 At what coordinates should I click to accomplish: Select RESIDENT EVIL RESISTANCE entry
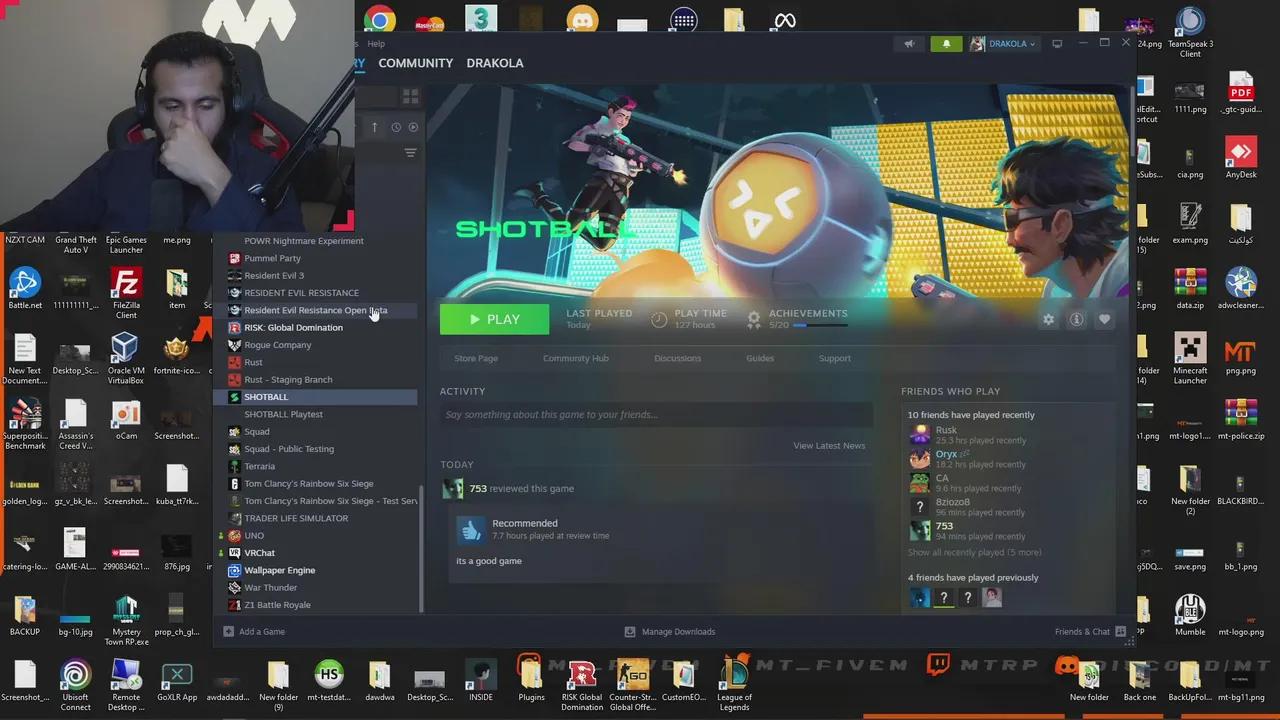[x=301, y=293]
